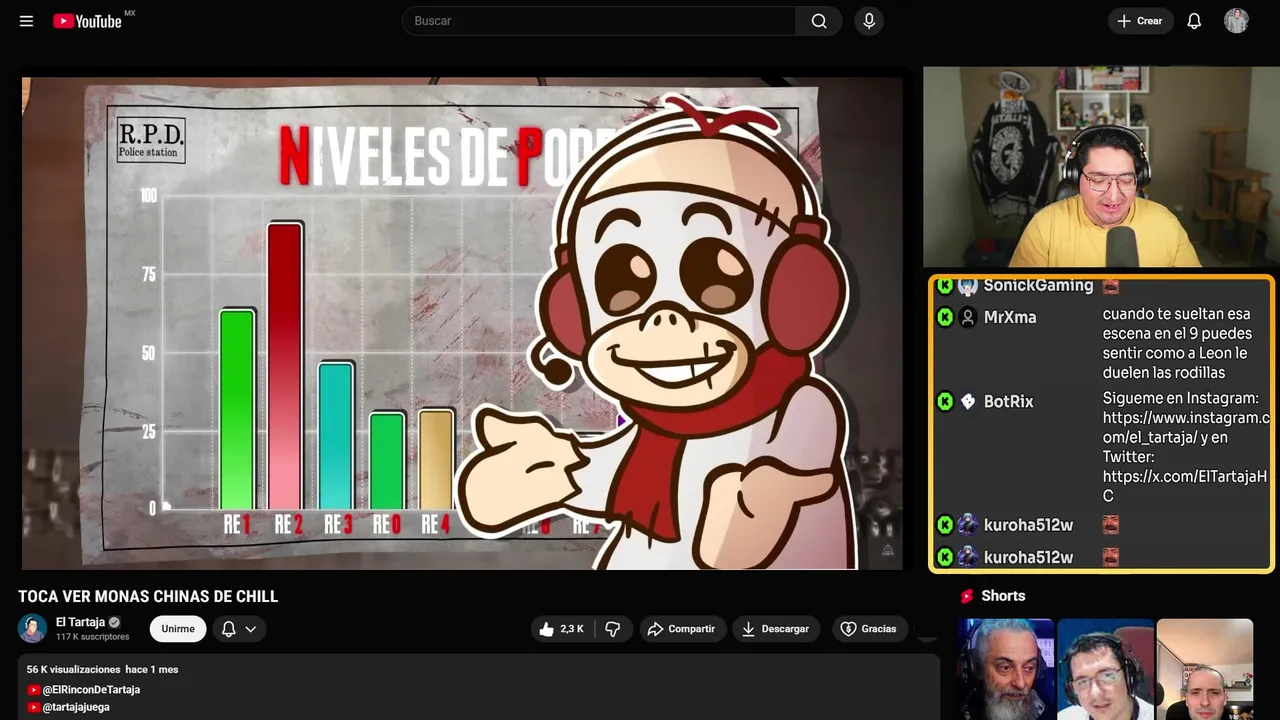Click the video title text
The width and height of the screenshot is (1280, 720).
coord(148,597)
